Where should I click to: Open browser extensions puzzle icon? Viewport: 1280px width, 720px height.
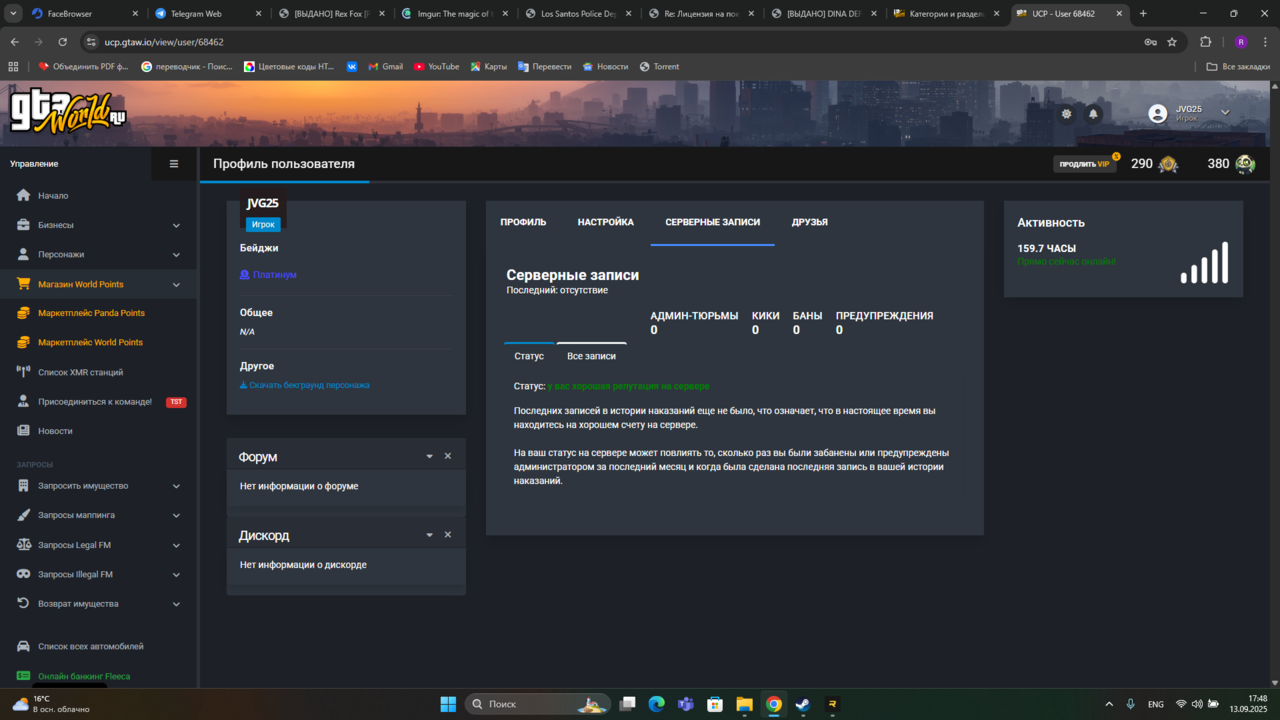point(1205,42)
